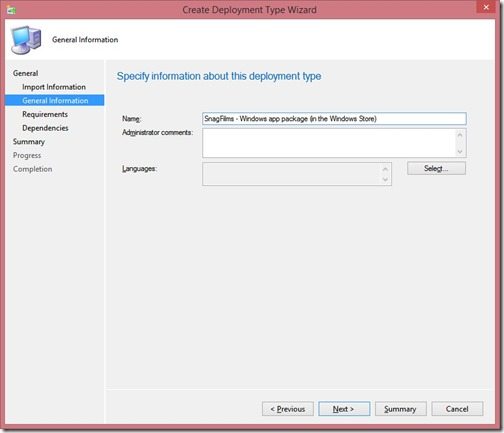Click the Languages list scroll up arrow
This screenshot has width=504, height=433.
point(385,169)
